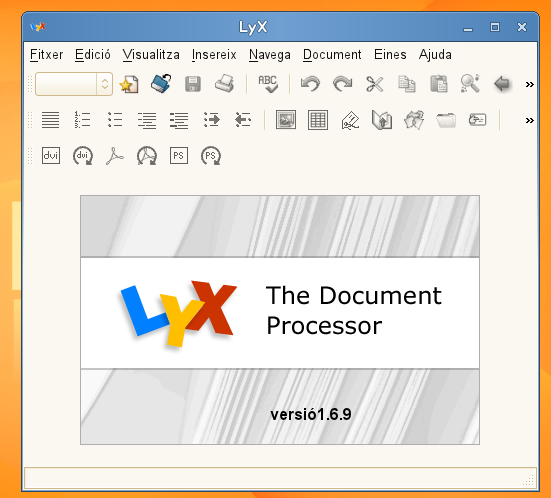Open an existing document
The height and width of the screenshot is (498, 551).
(x=161, y=84)
